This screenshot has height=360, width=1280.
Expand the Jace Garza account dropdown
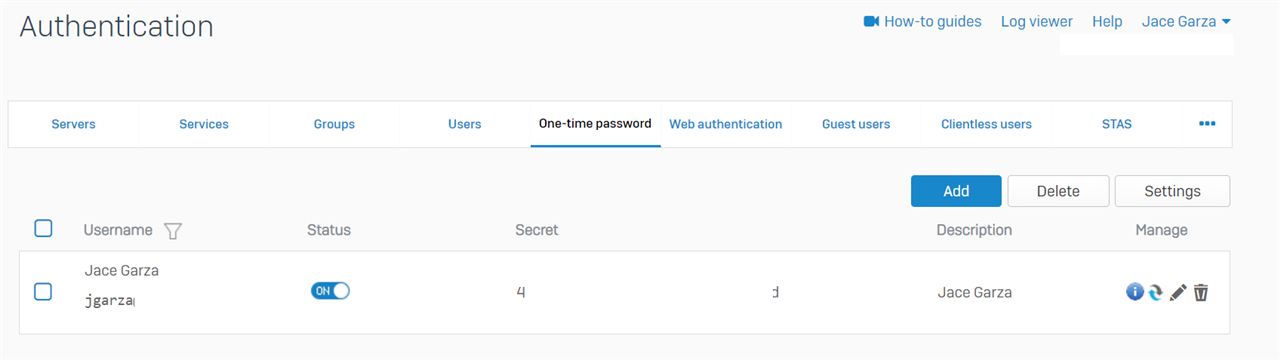(1186, 21)
